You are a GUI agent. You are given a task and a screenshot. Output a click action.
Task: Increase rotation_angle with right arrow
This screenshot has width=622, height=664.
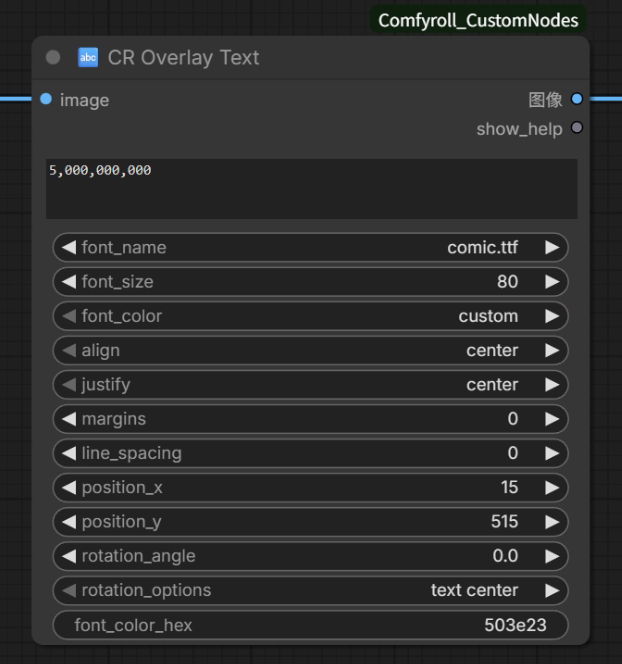click(552, 556)
